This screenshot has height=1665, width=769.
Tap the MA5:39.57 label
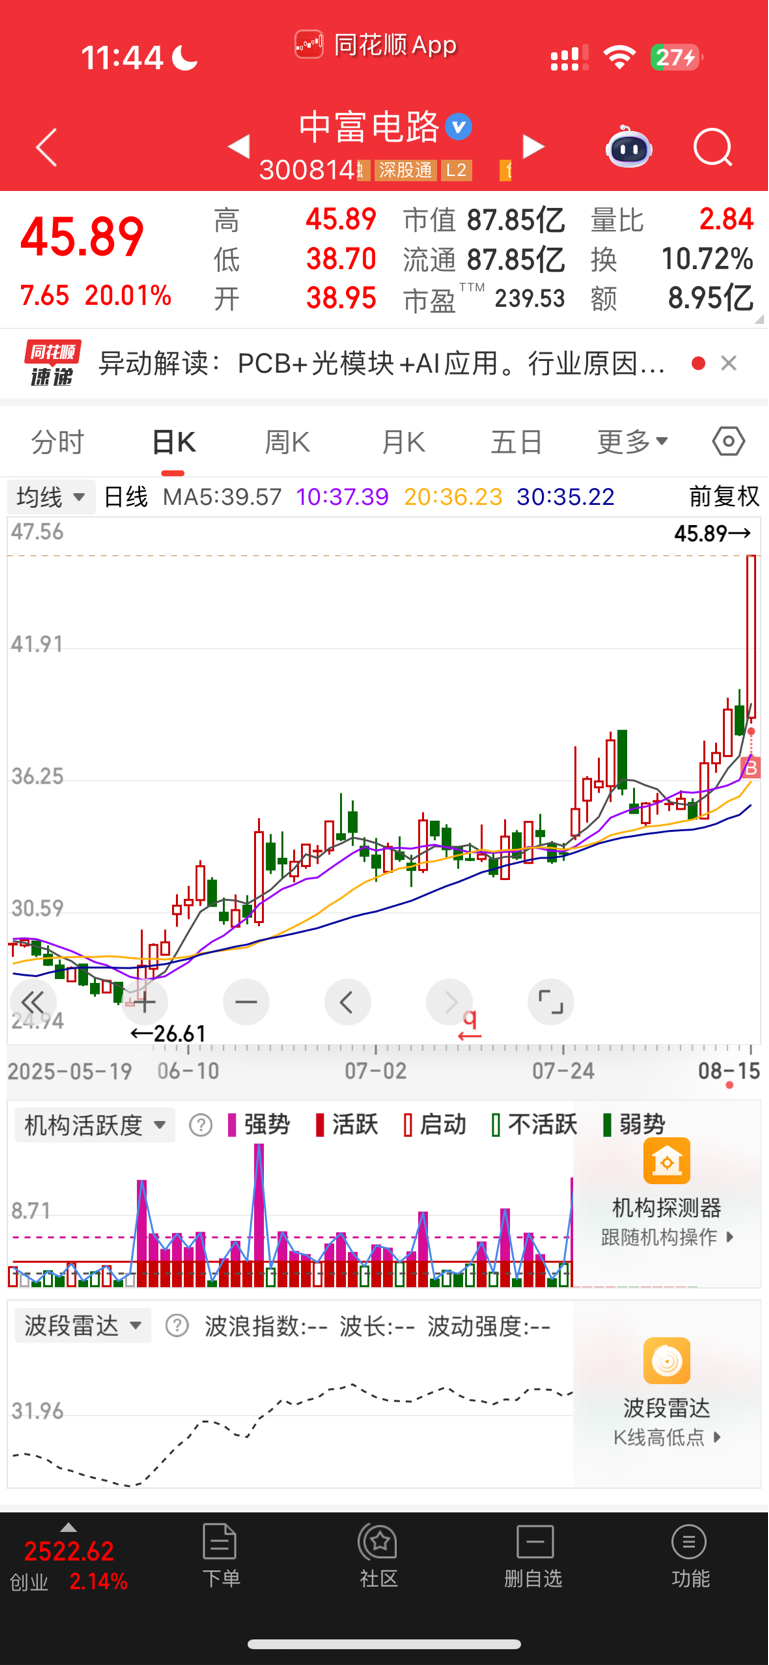click(222, 497)
